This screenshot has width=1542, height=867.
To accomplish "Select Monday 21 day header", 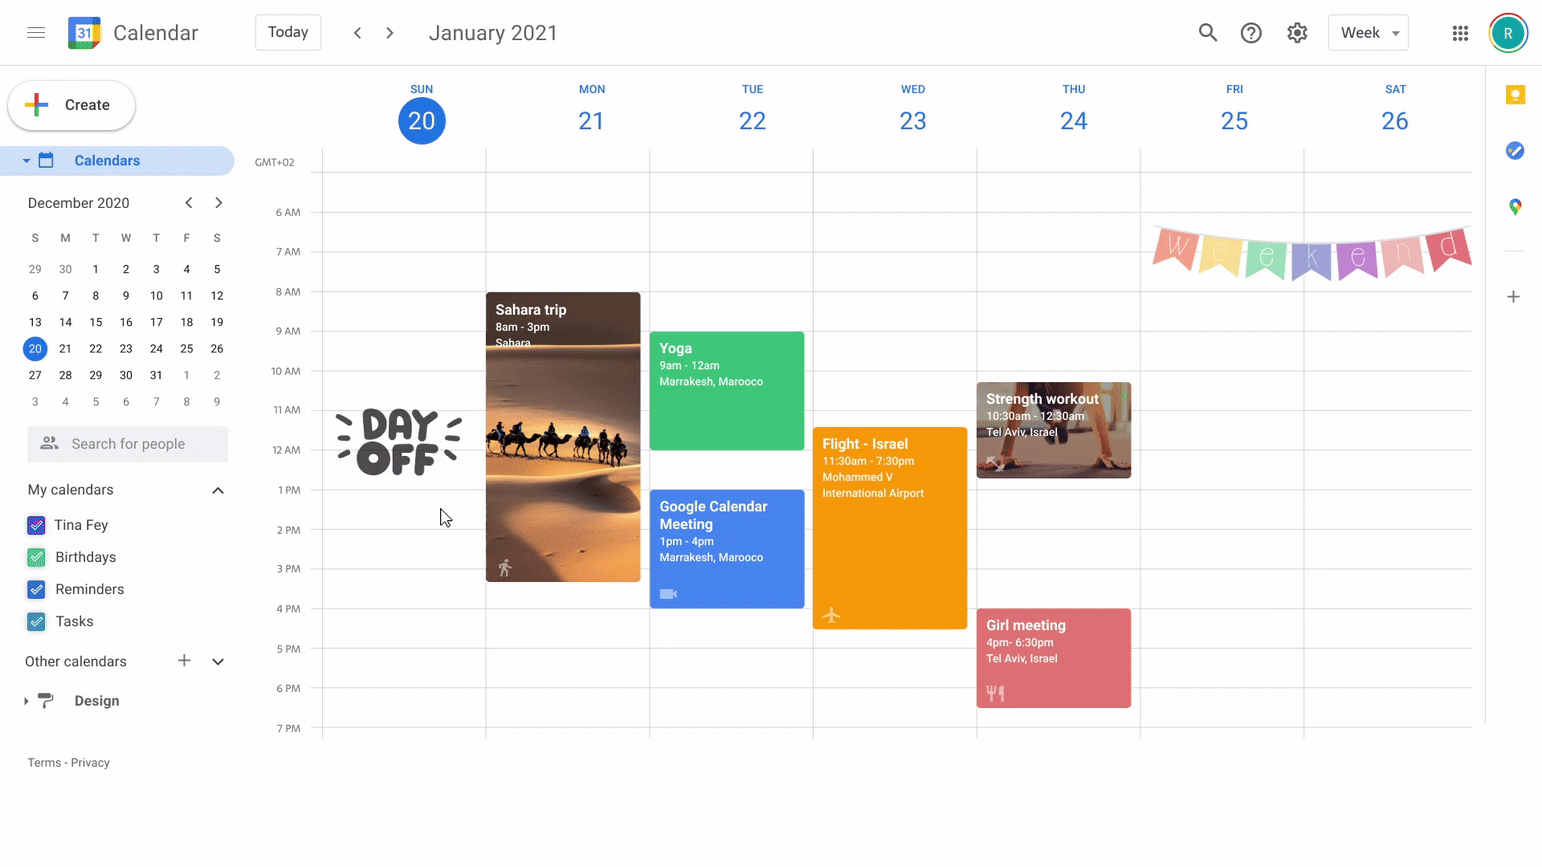I will coord(591,120).
